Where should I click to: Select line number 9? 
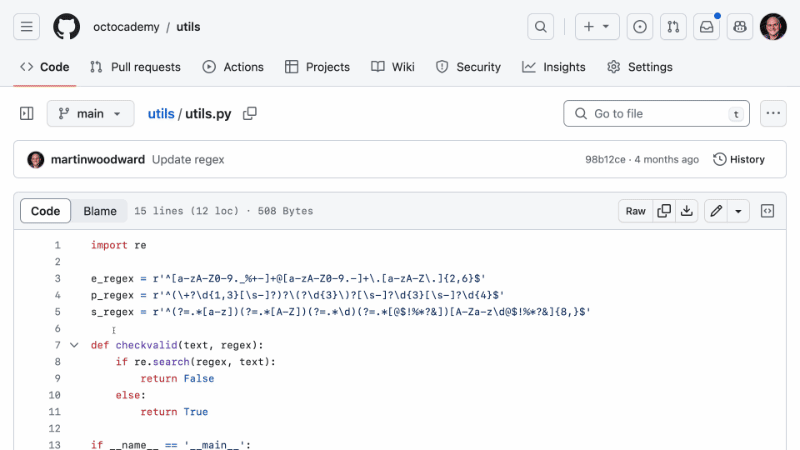58,379
